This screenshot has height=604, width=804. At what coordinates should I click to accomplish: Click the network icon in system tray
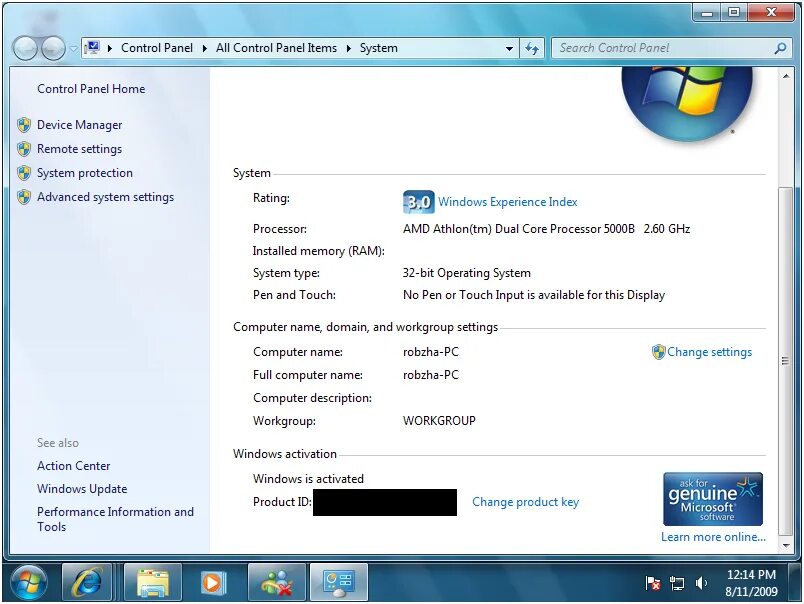click(677, 583)
